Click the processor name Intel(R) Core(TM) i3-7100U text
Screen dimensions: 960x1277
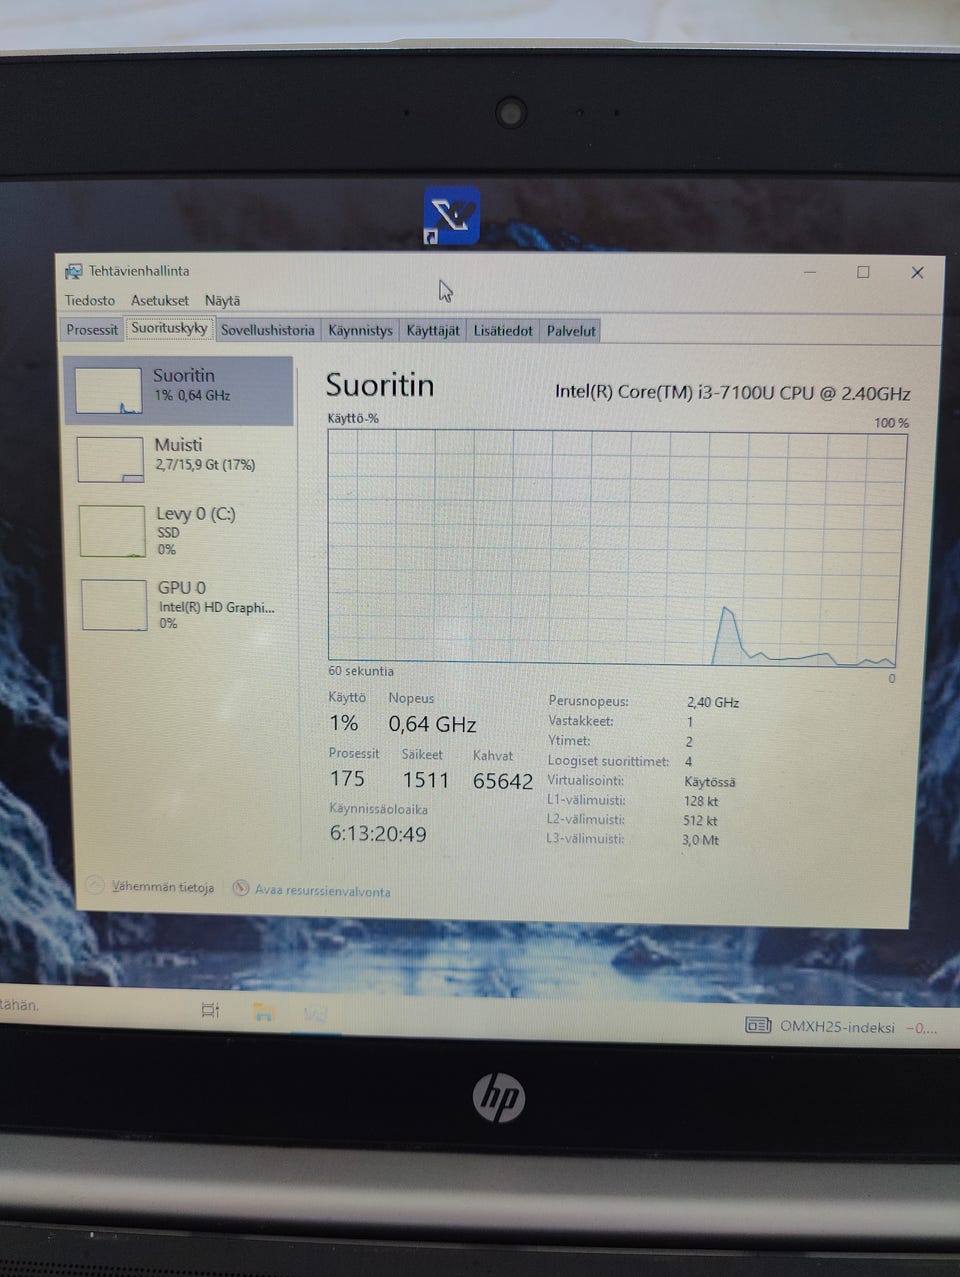pyautogui.click(x=733, y=392)
